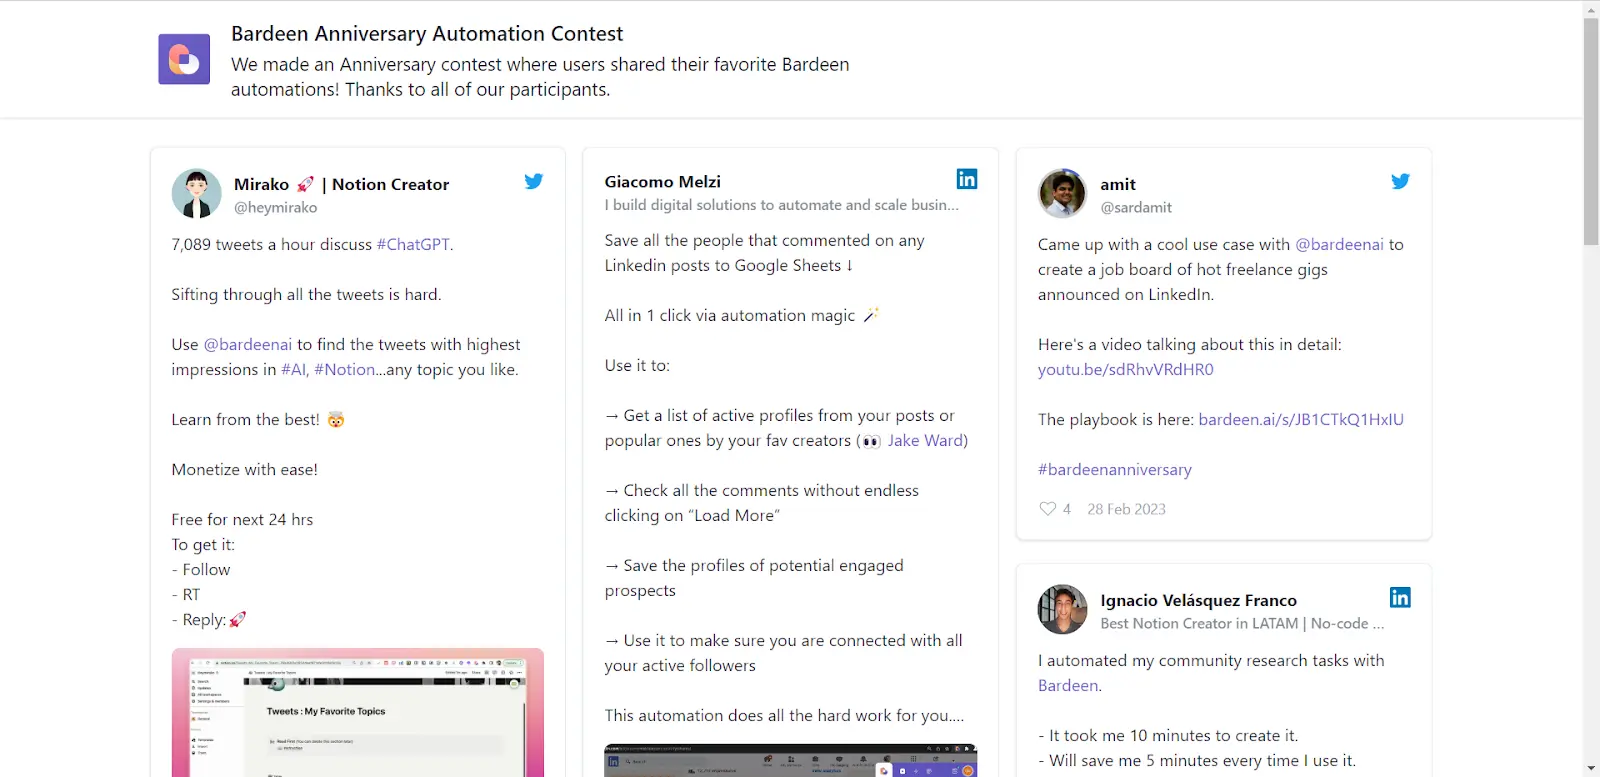Open #bardeenanniversary hashtag link

(1115, 469)
